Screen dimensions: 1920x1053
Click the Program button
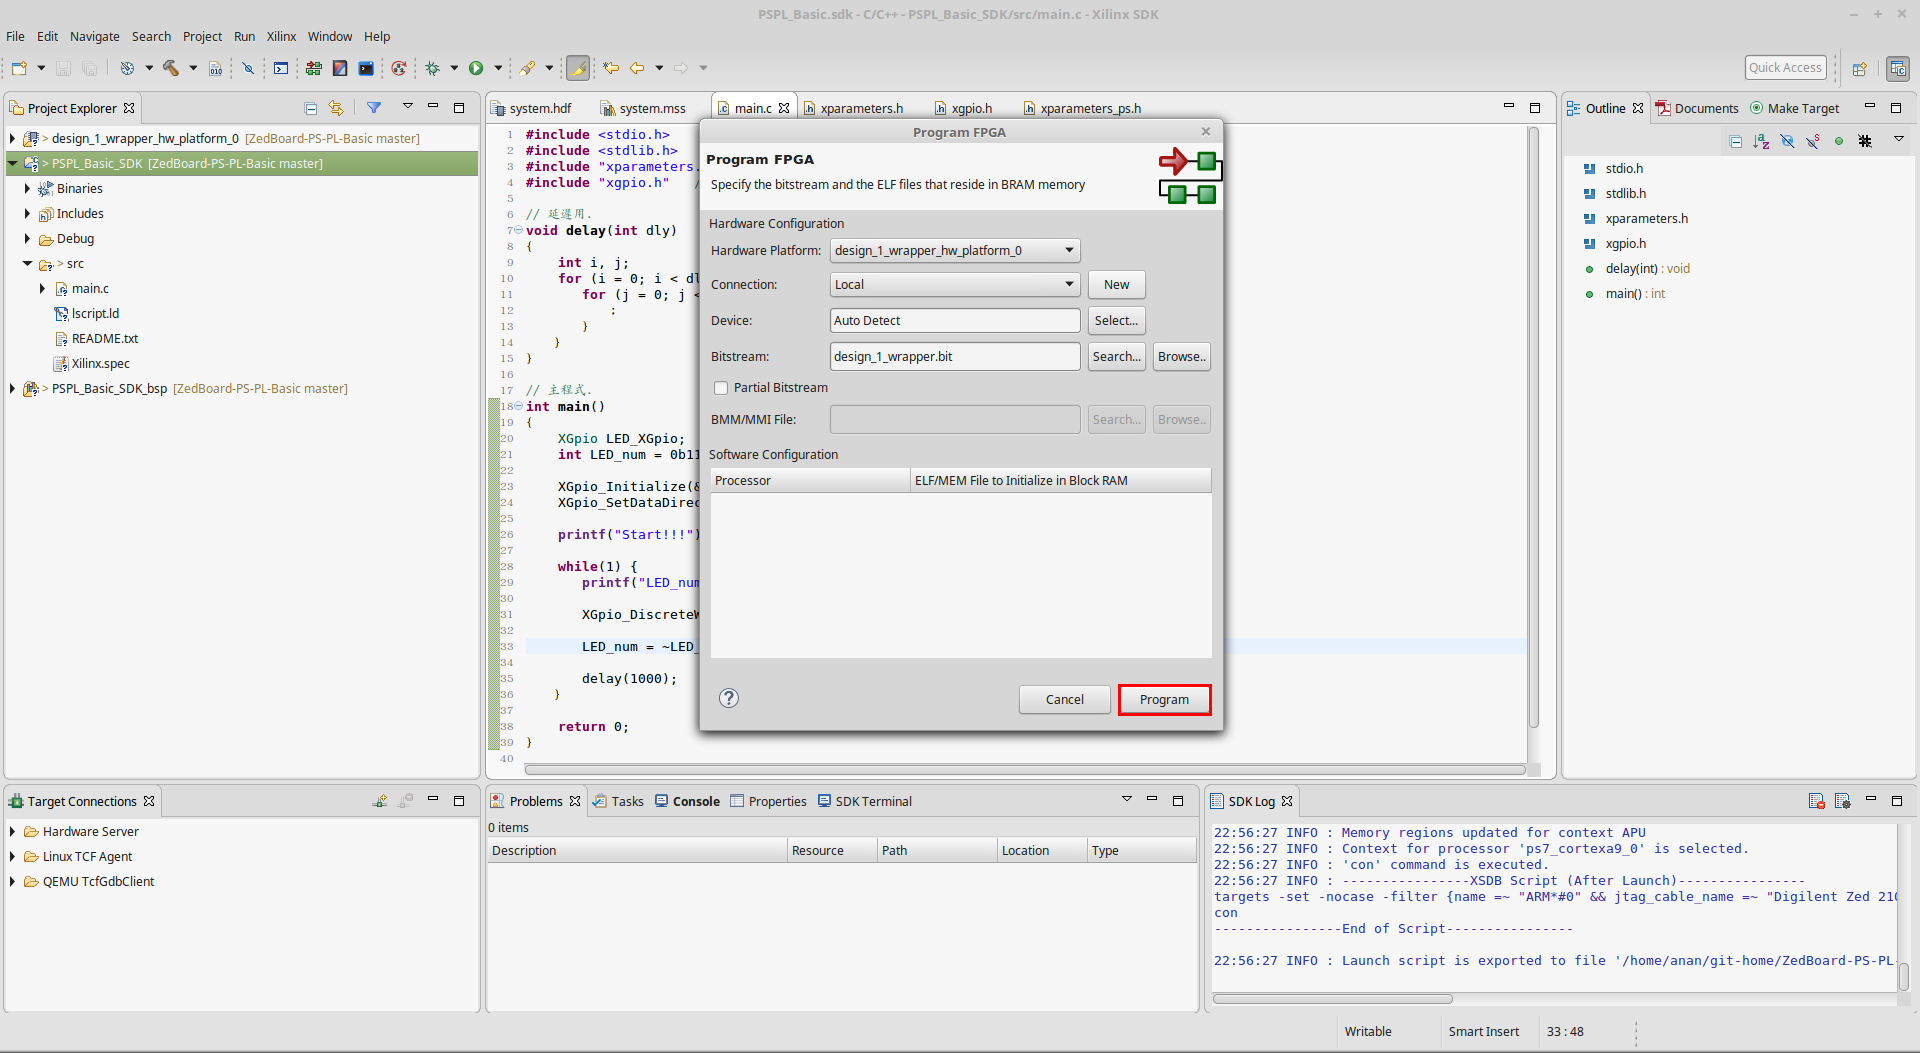1164,699
